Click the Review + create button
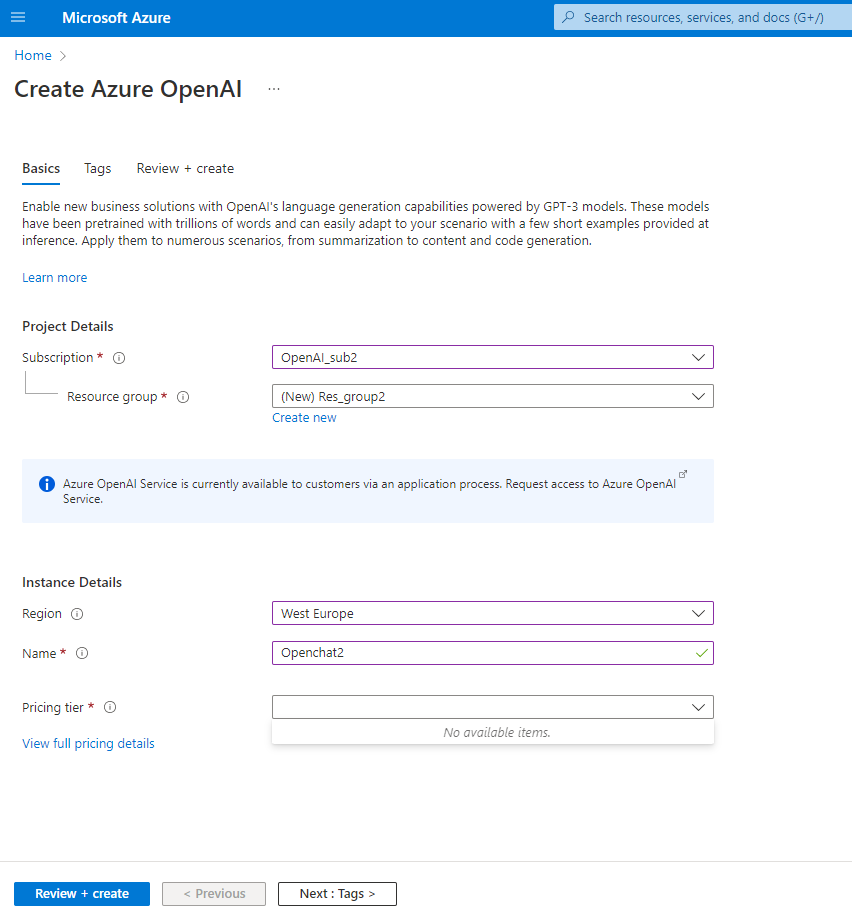Viewport: 852px width, 914px height. 82,894
